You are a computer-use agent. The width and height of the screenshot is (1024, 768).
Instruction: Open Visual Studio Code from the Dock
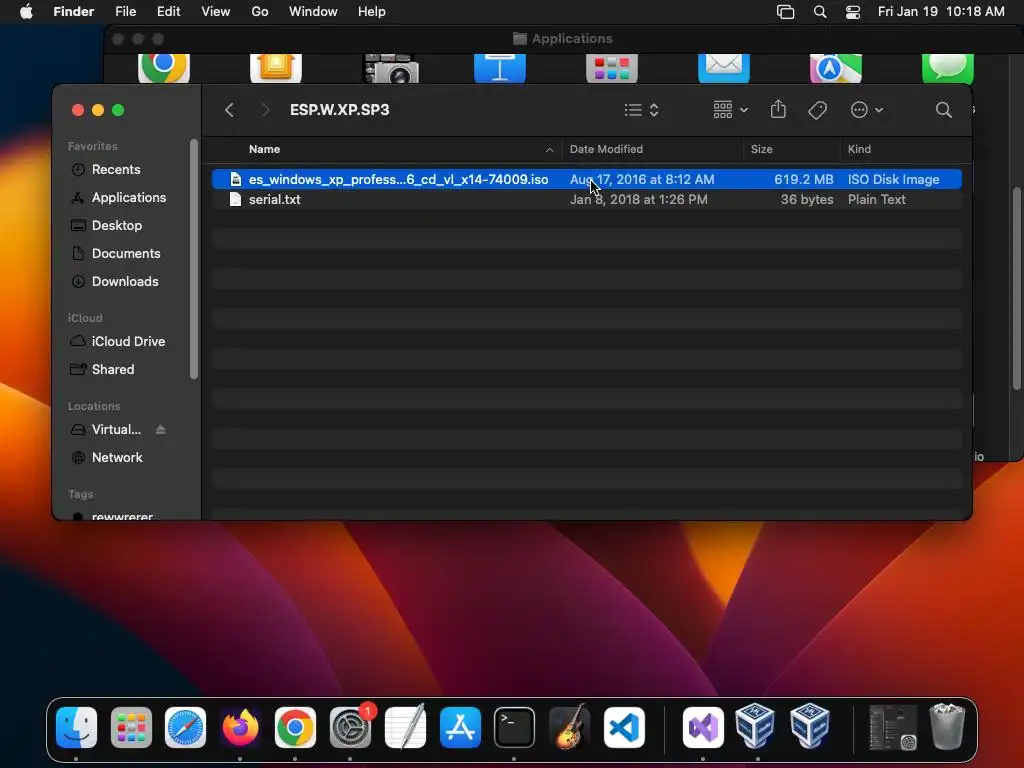point(624,728)
